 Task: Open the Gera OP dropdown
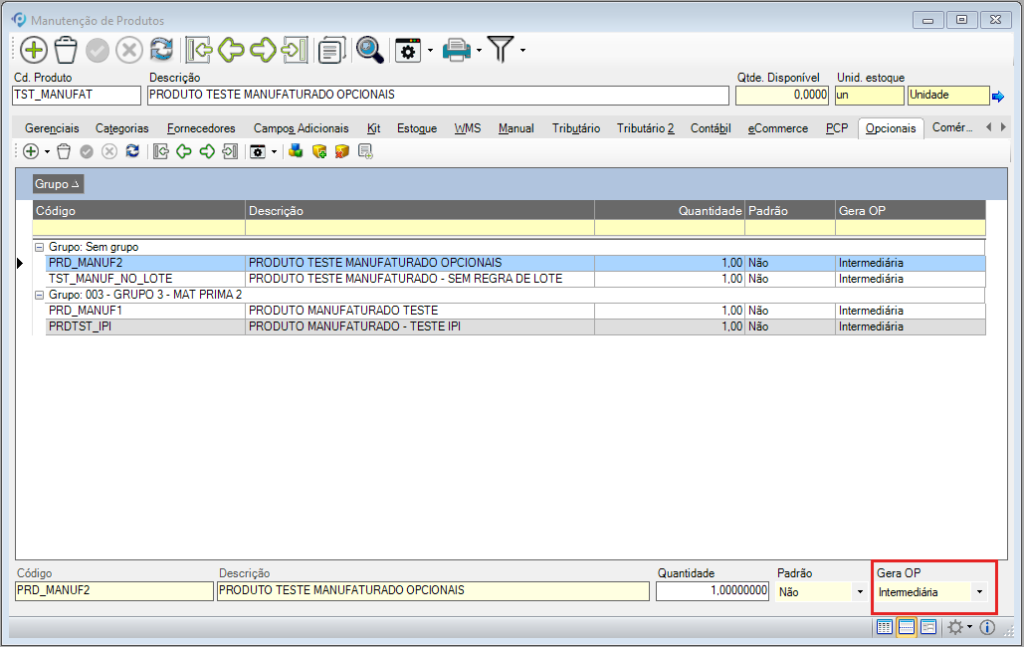(979, 592)
